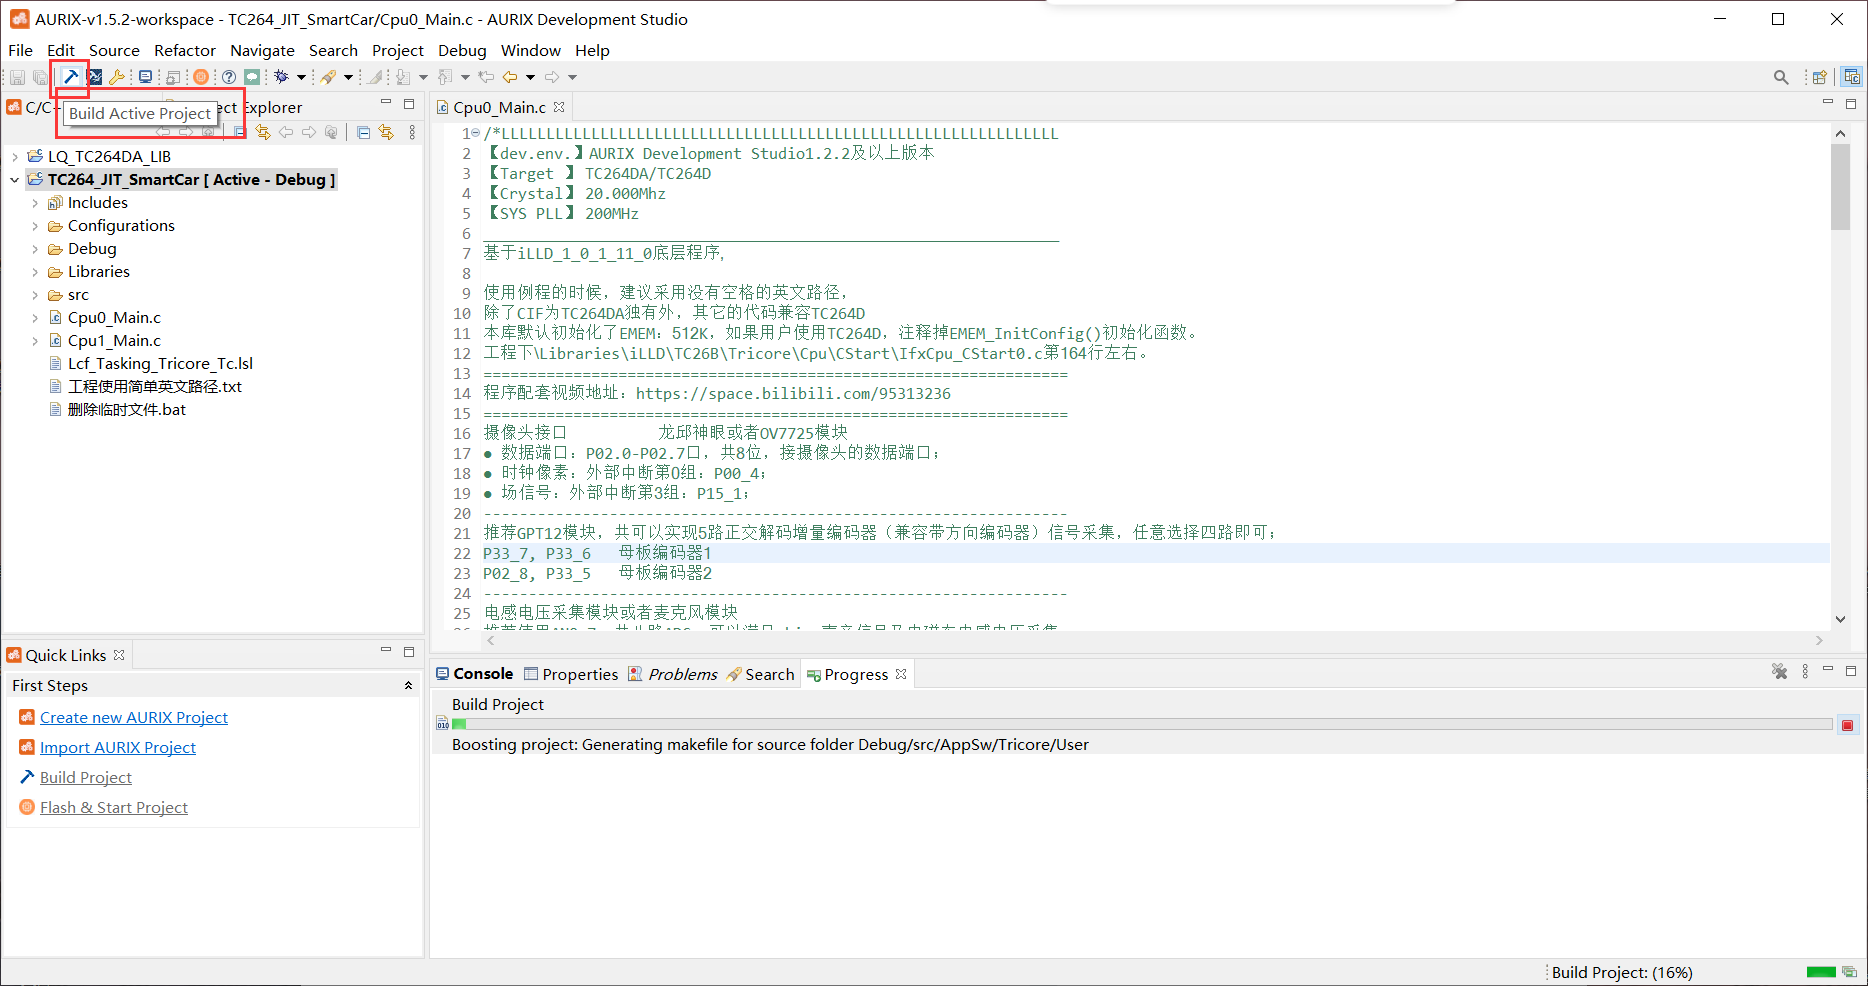This screenshot has width=1868, height=986.
Task: Click Flash & Start Project link
Action: (114, 807)
